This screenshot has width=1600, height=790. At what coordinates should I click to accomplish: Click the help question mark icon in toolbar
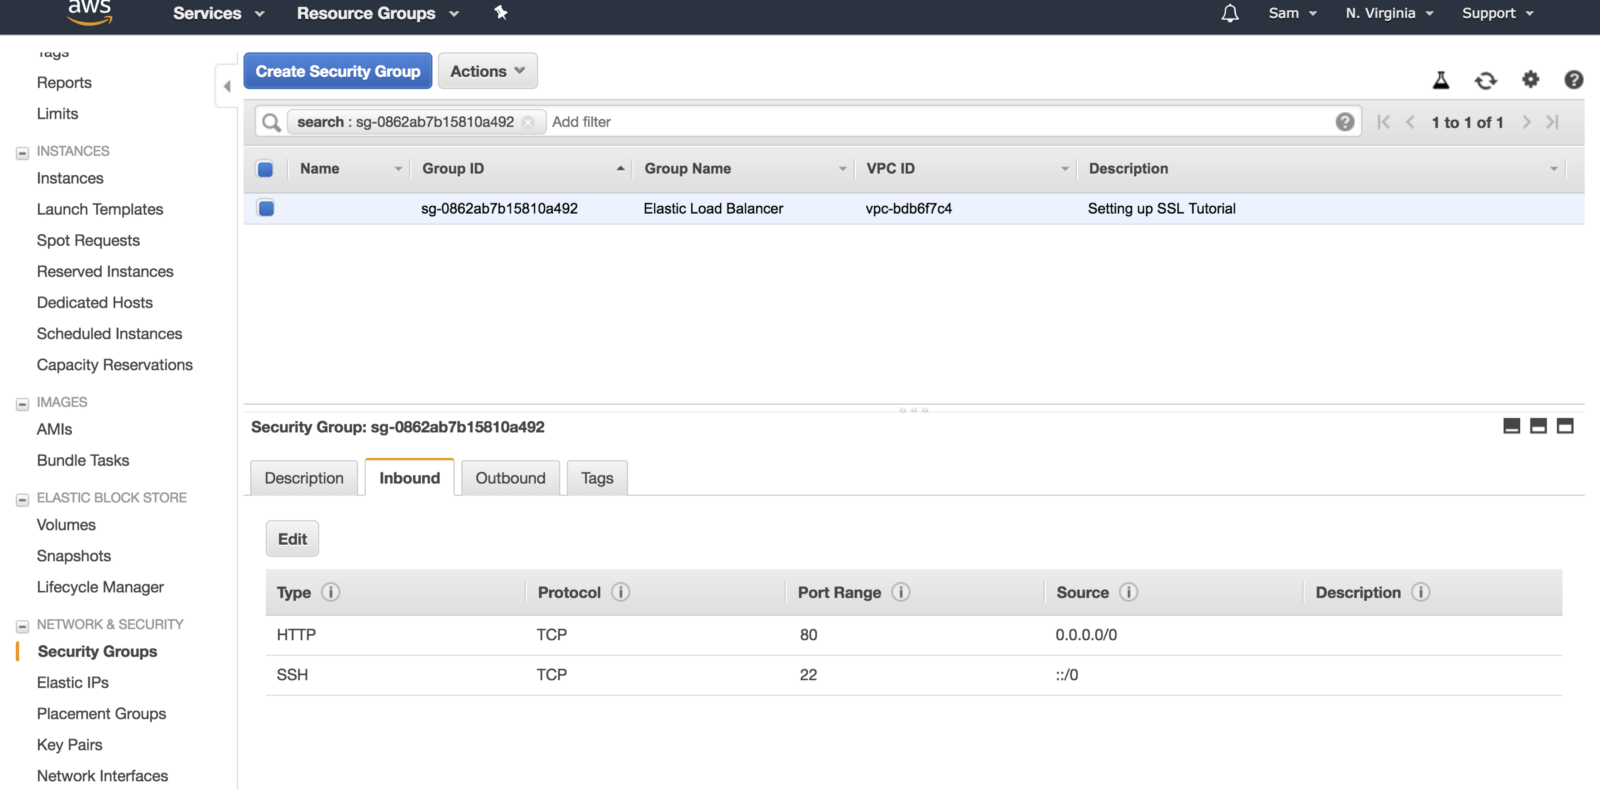coord(1573,80)
